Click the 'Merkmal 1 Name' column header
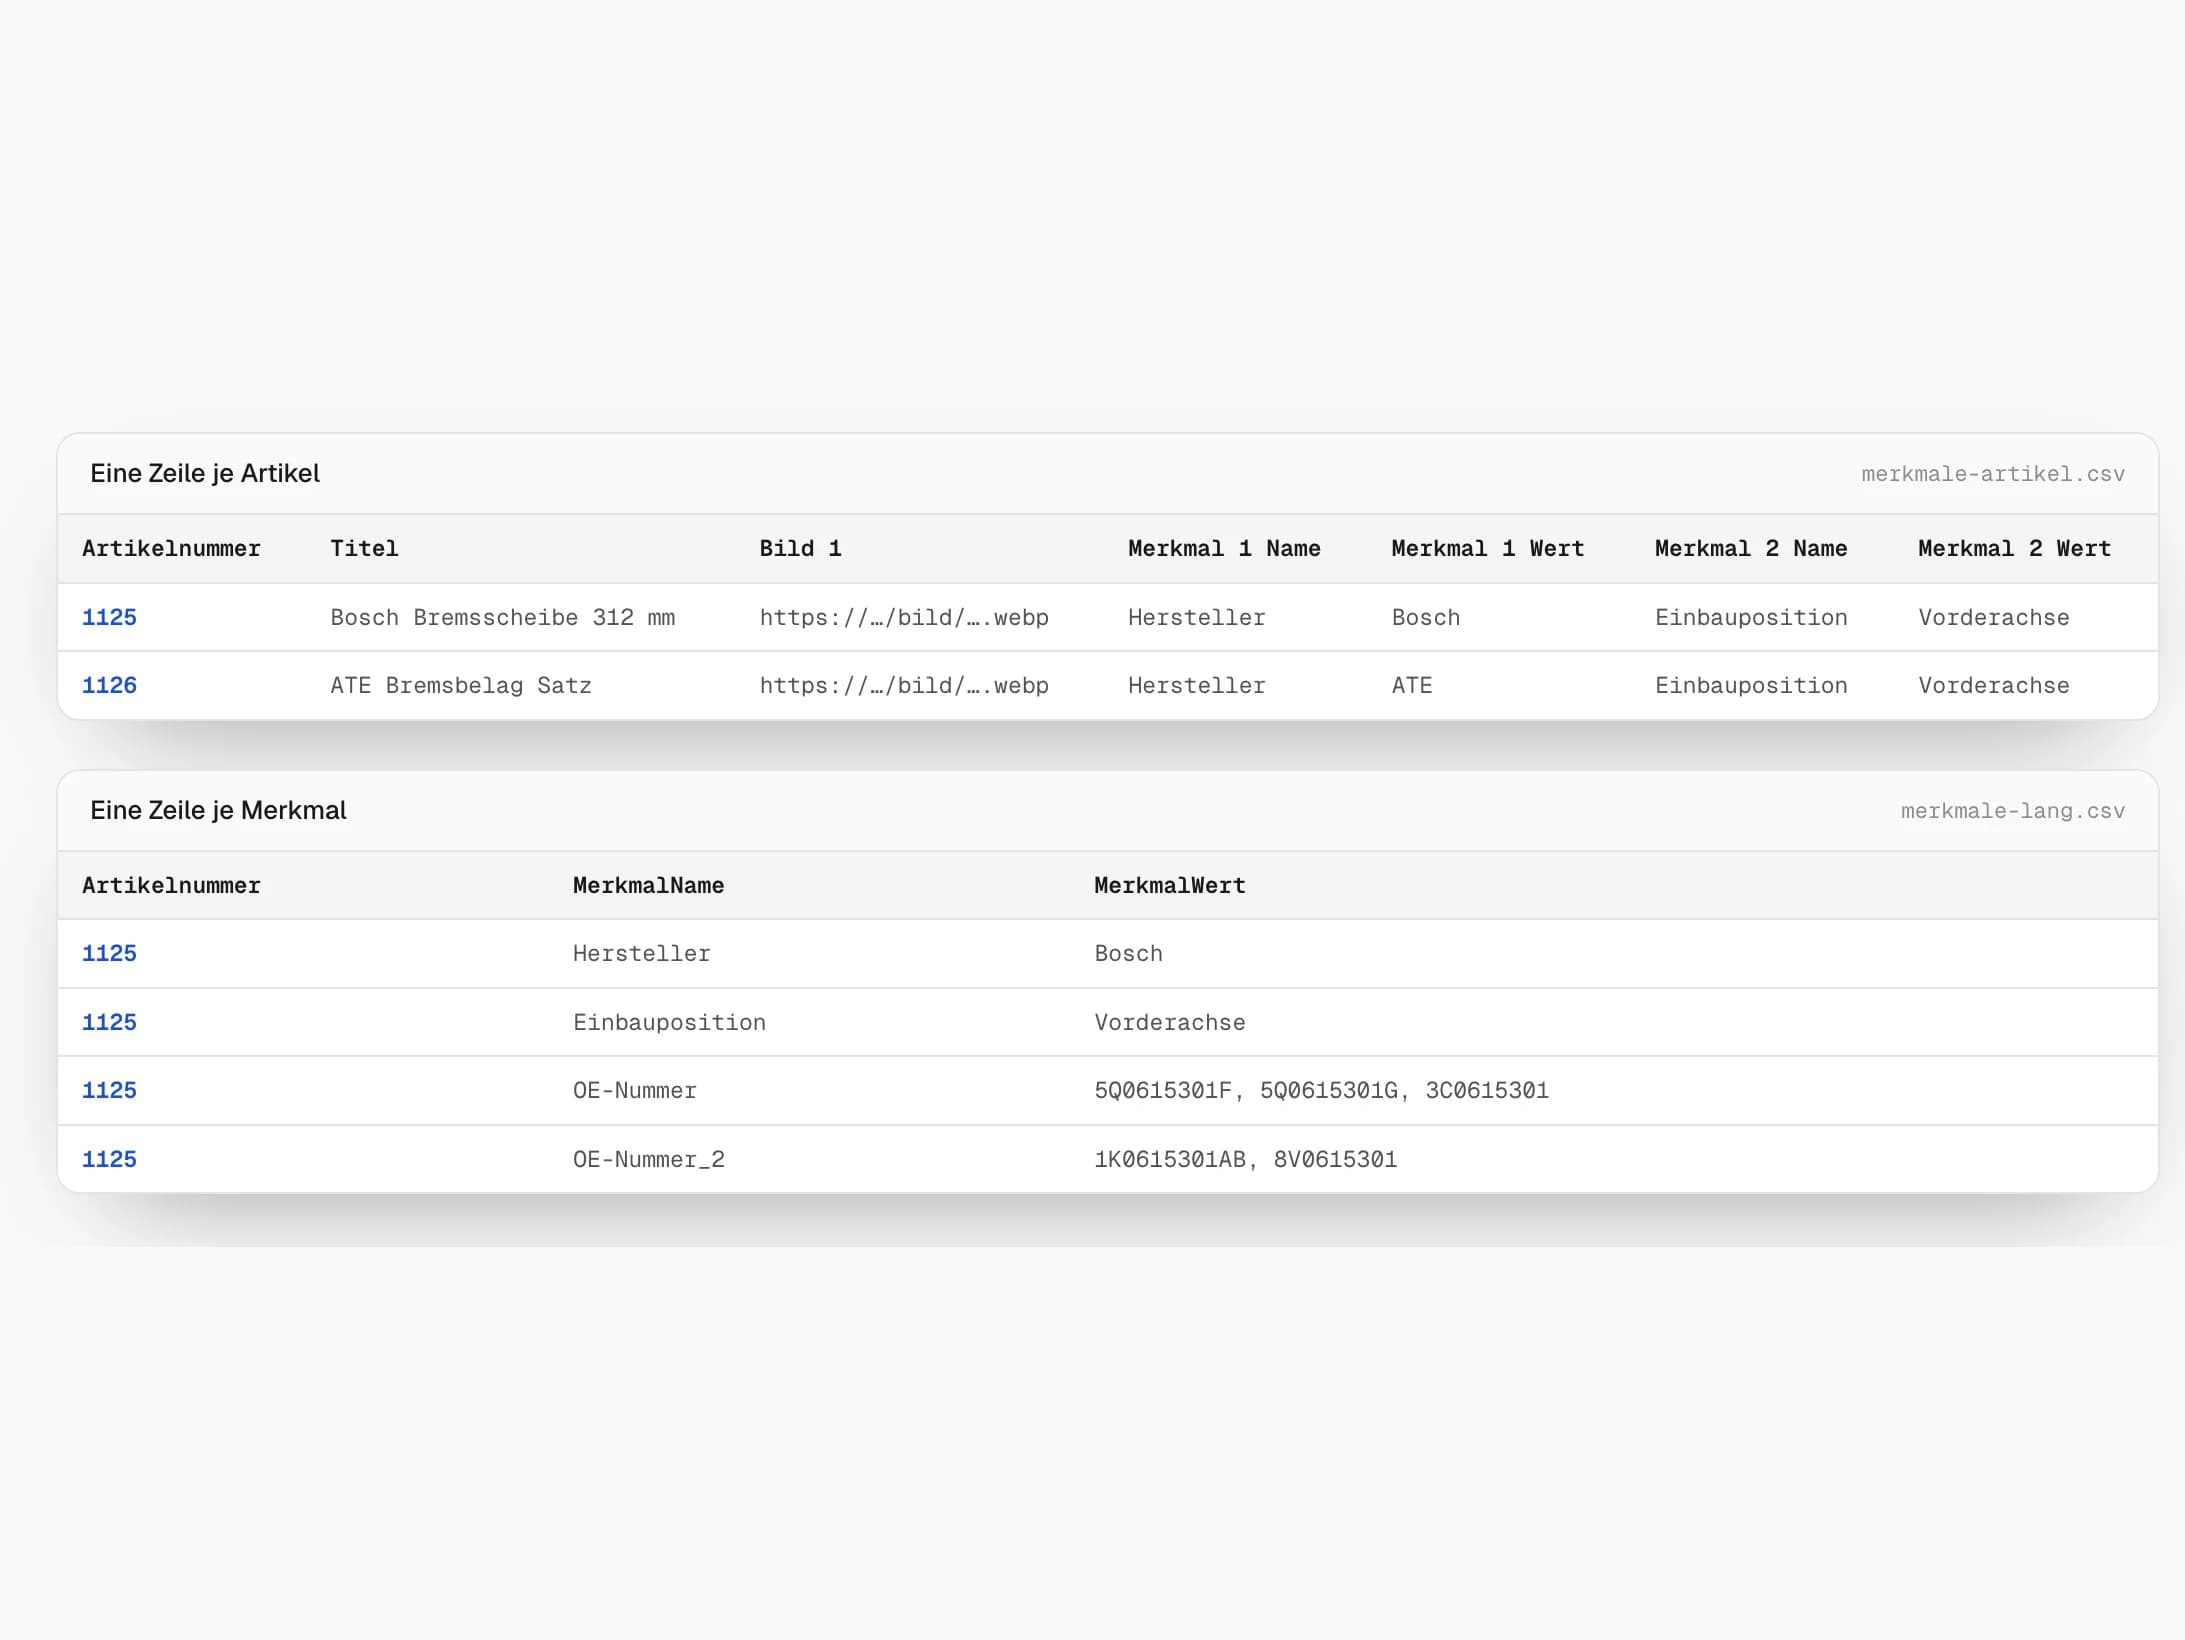This screenshot has width=2185, height=1640. pos(1224,548)
